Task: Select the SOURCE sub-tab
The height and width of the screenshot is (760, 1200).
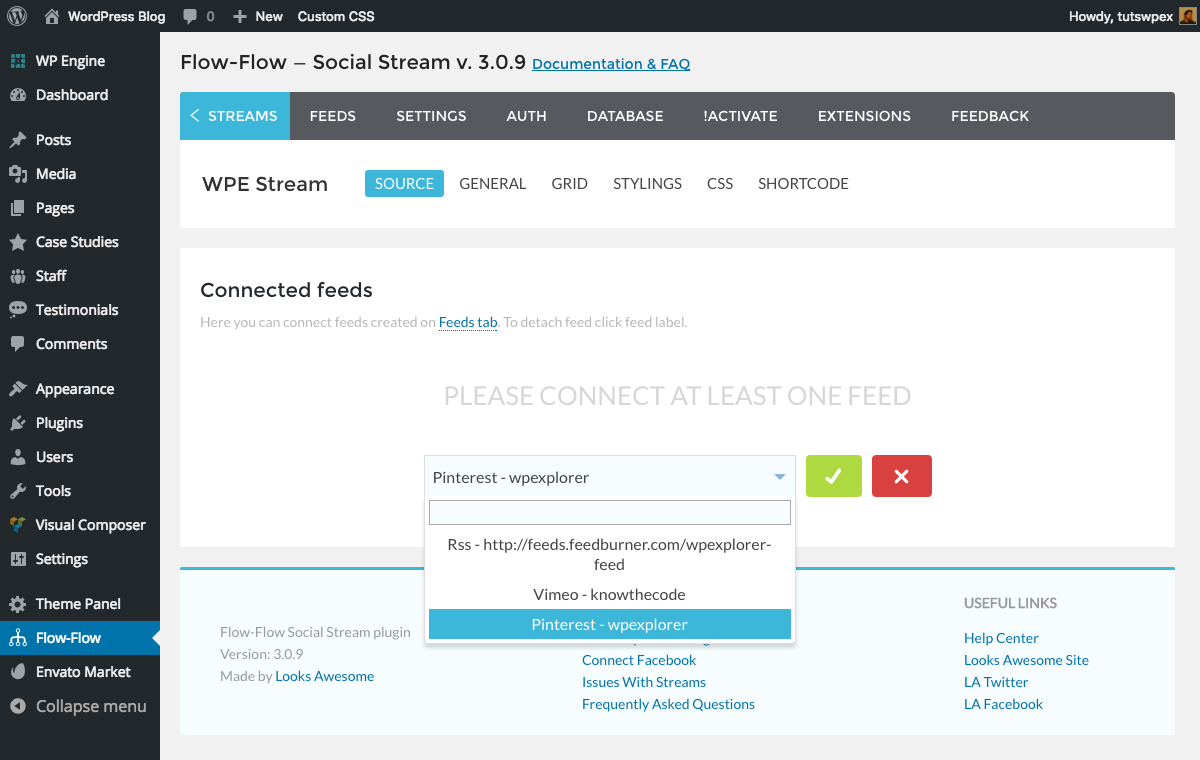Action: click(404, 183)
